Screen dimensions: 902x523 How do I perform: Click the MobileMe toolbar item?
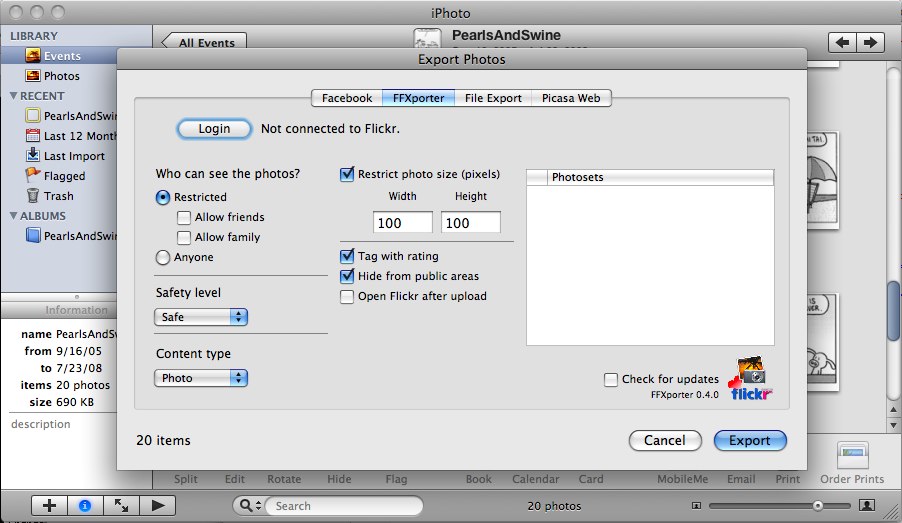point(682,479)
